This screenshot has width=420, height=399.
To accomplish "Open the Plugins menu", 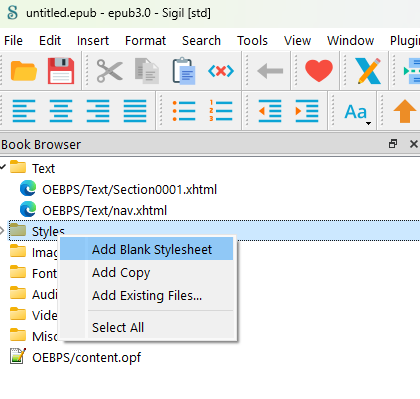I will click(x=405, y=40).
